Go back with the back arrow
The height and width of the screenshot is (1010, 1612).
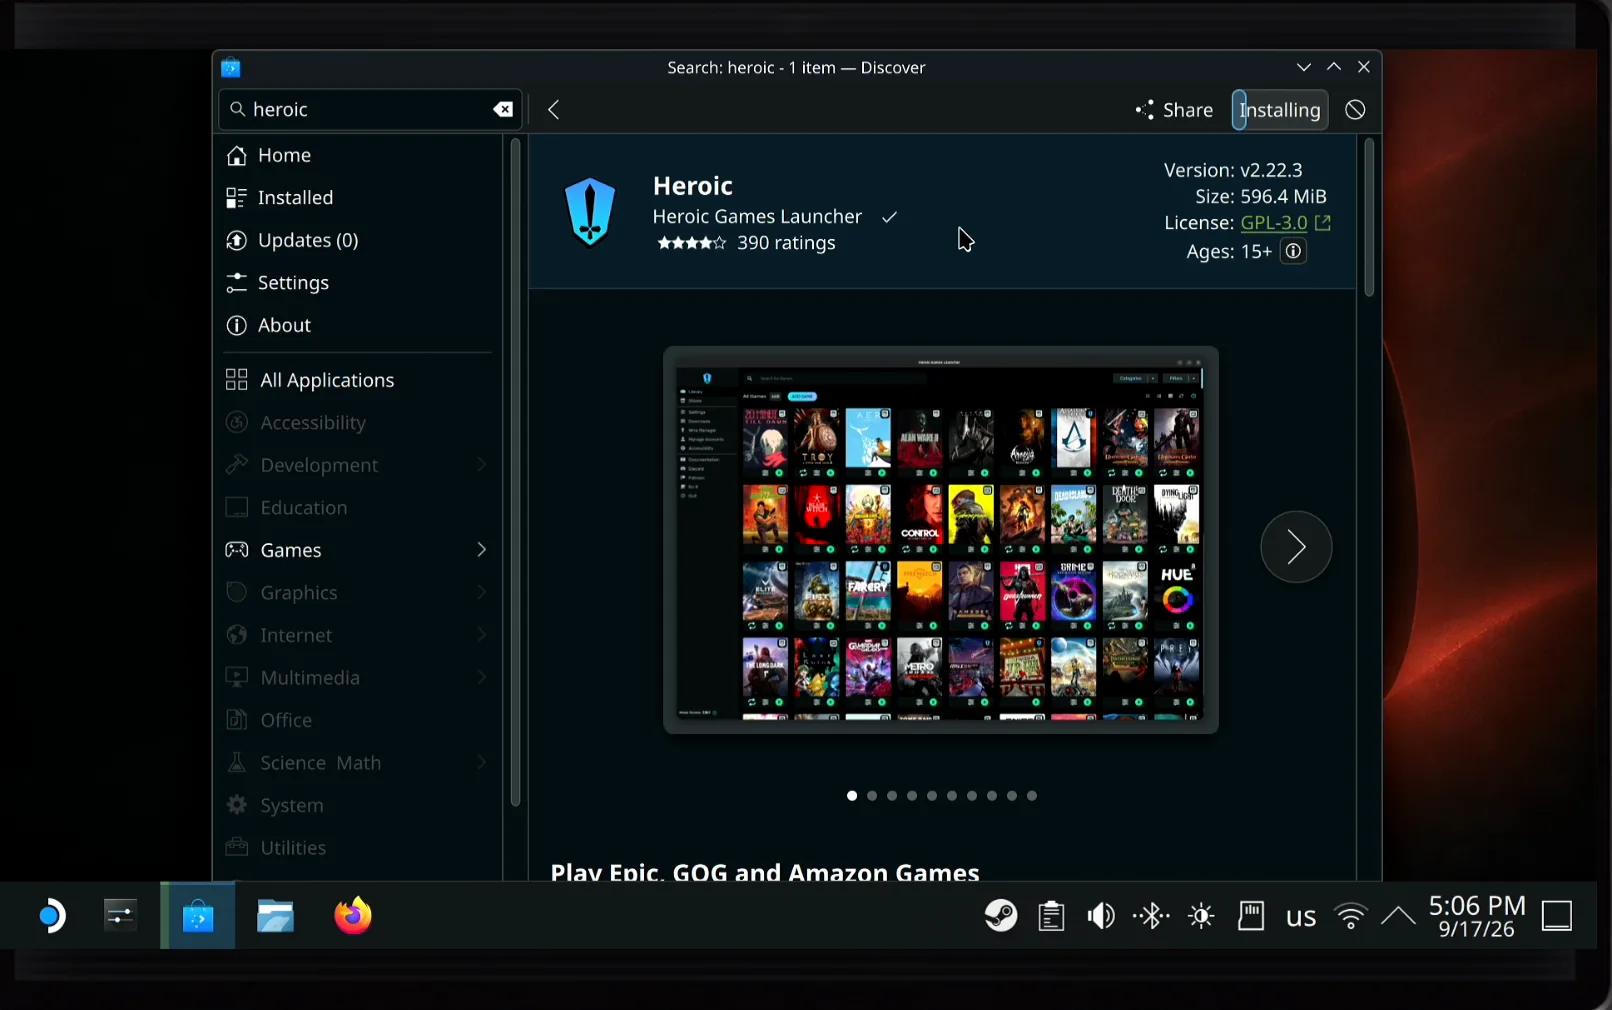coord(554,110)
